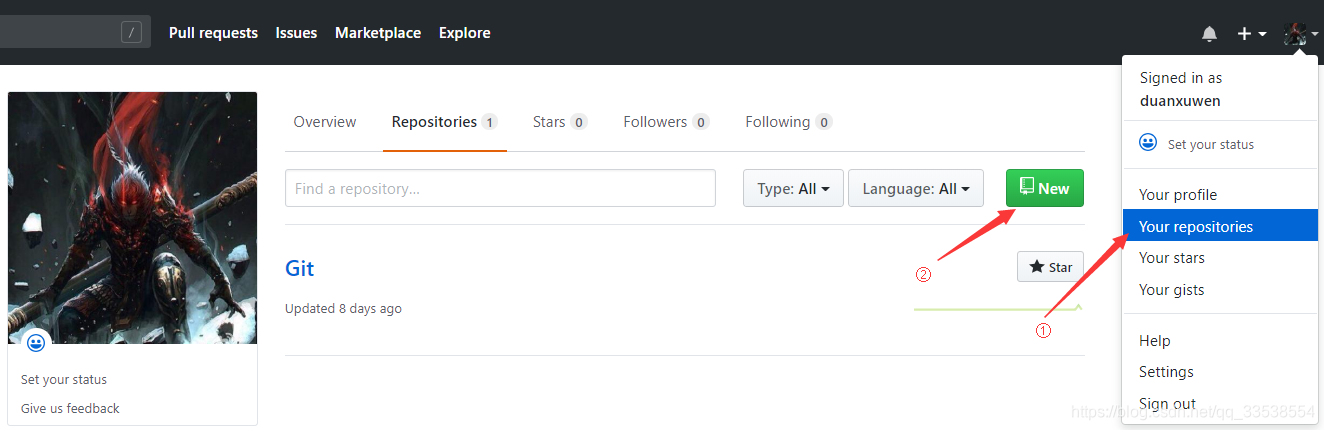Open Issues in the top navigation
1324x430 pixels.
click(296, 33)
